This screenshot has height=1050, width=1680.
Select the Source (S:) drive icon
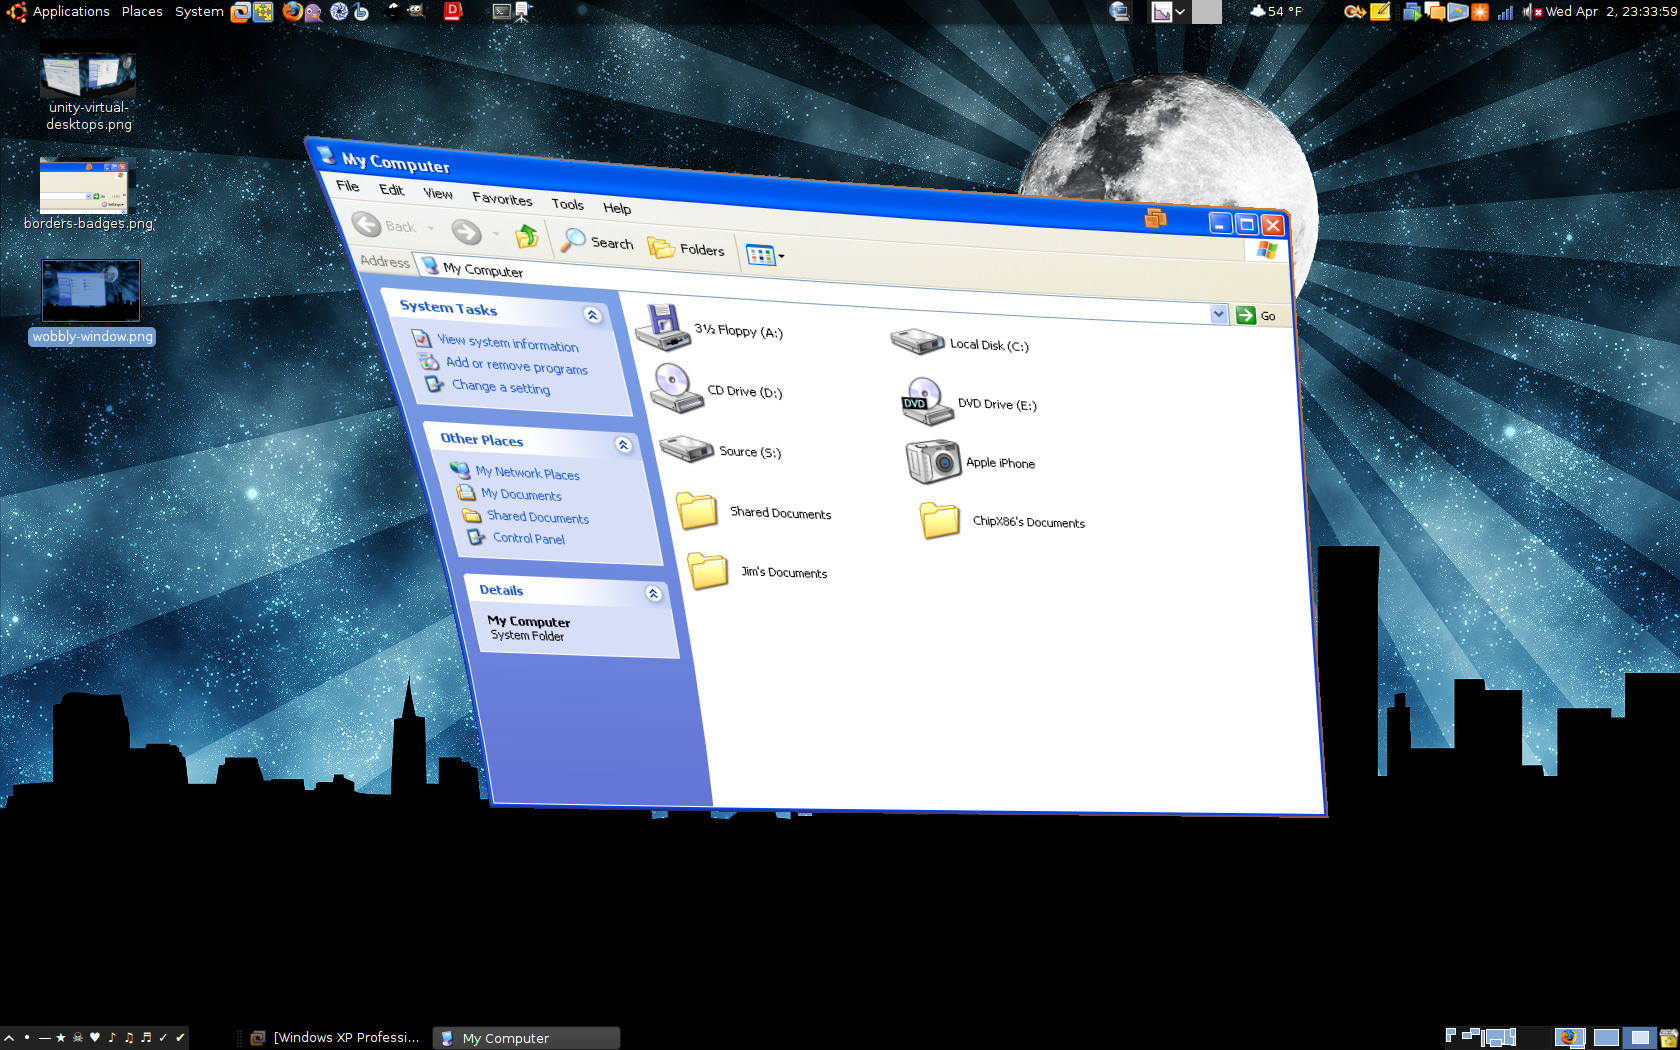[686, 449]
